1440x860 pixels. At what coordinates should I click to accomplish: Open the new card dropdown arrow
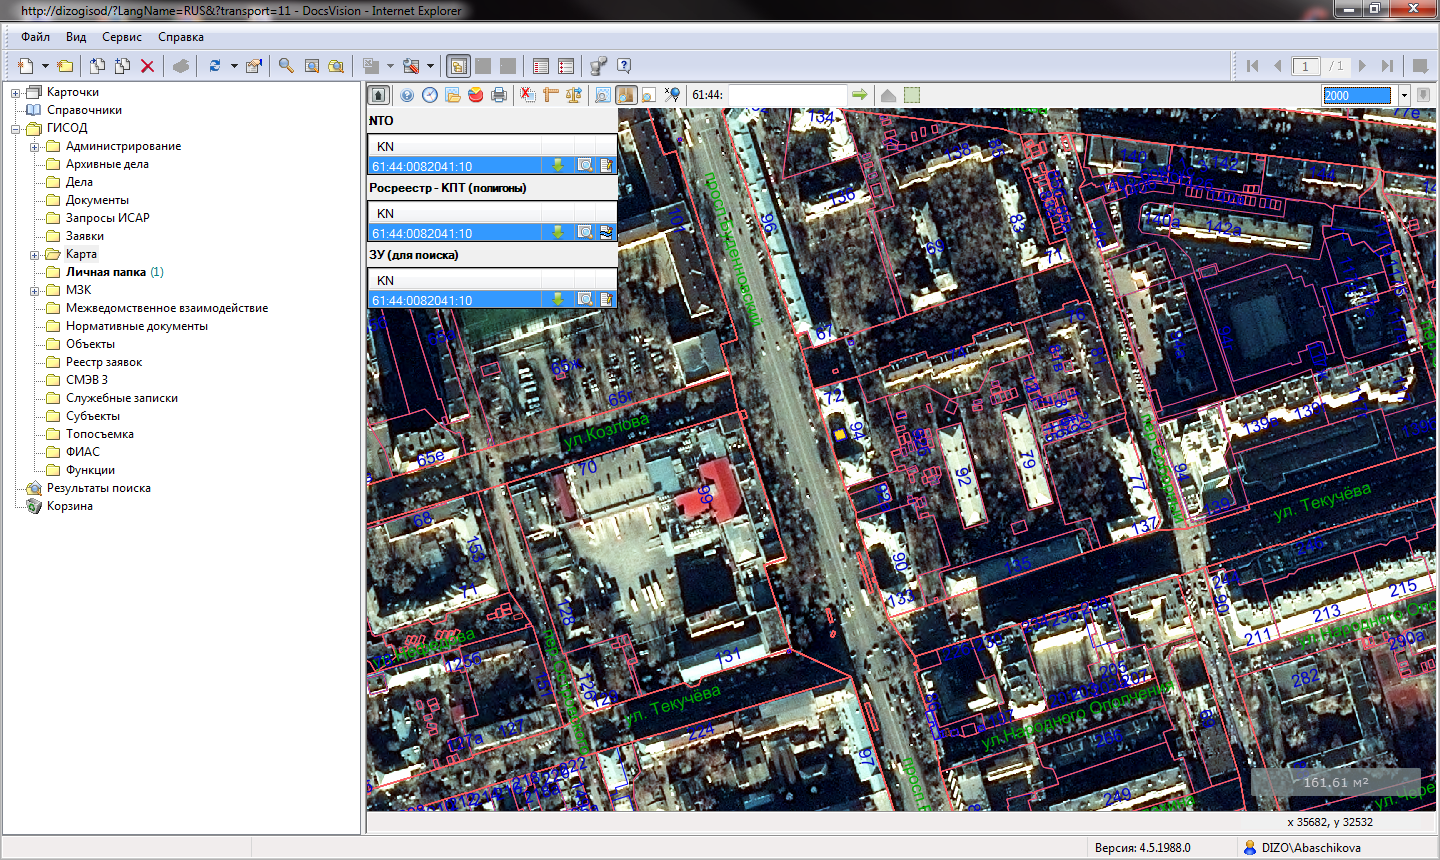pyautogui.click(x=45, y=66)
